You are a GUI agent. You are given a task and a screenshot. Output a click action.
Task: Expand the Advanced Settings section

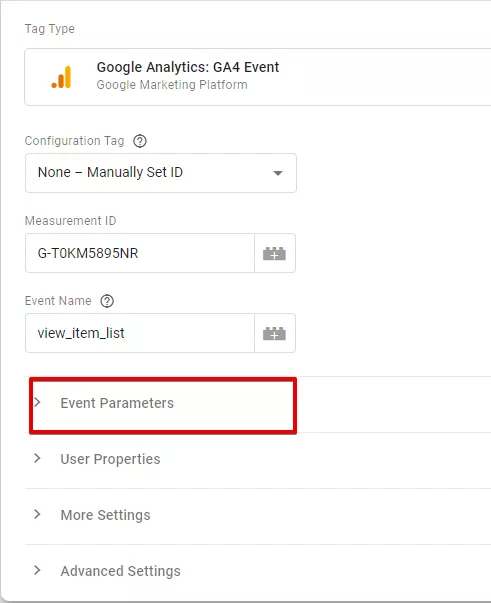(x=258, y=572)
